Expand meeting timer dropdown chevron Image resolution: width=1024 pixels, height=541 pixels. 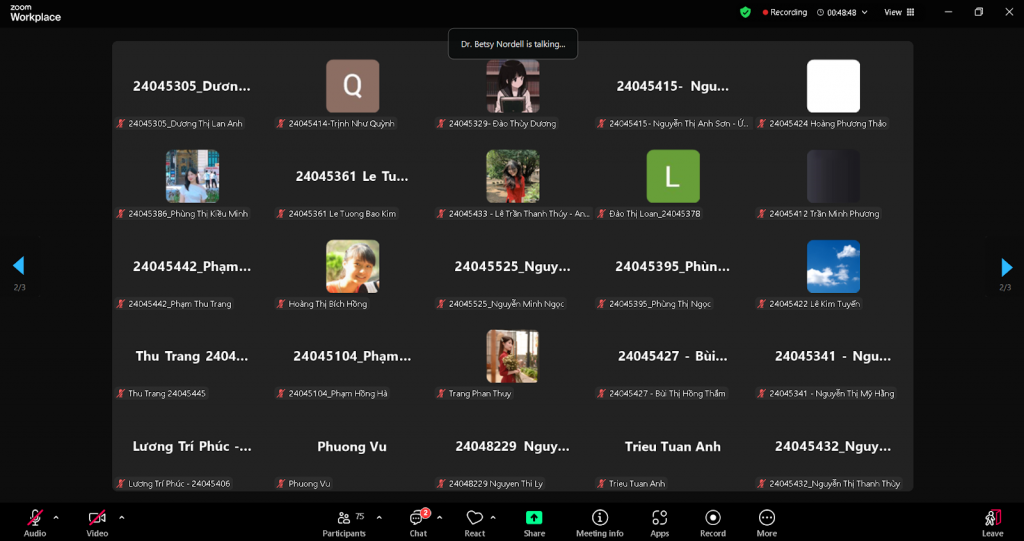pyautogui.click(x=865, y=12)
